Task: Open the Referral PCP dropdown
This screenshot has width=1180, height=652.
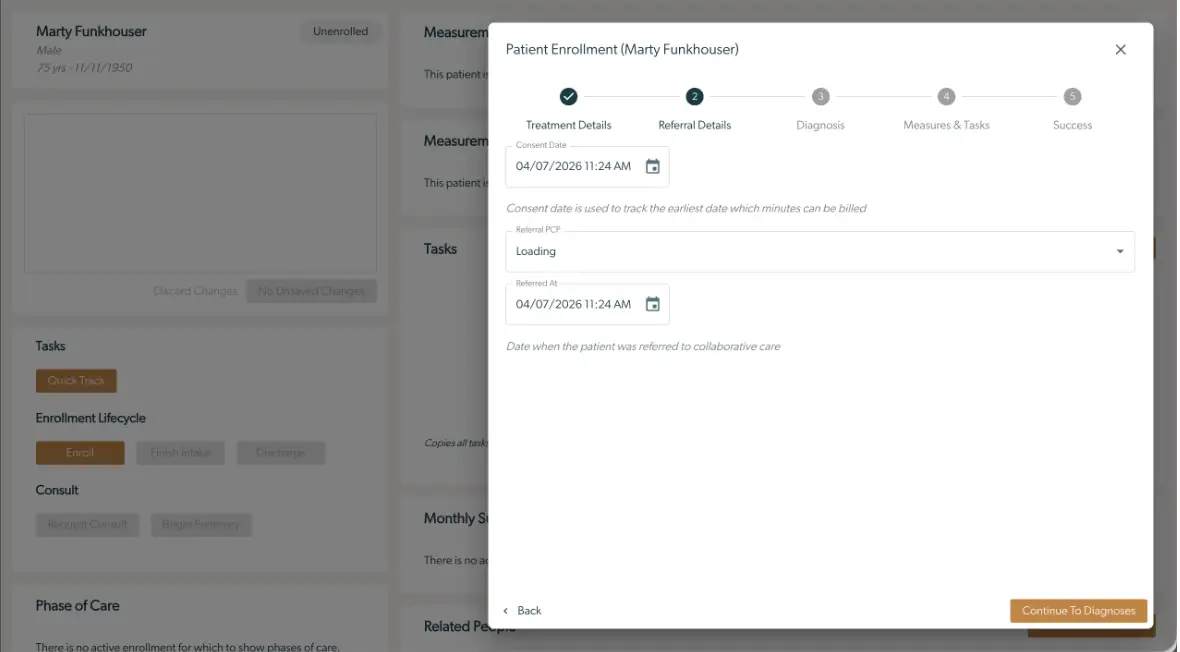Action: (1119, 251)
